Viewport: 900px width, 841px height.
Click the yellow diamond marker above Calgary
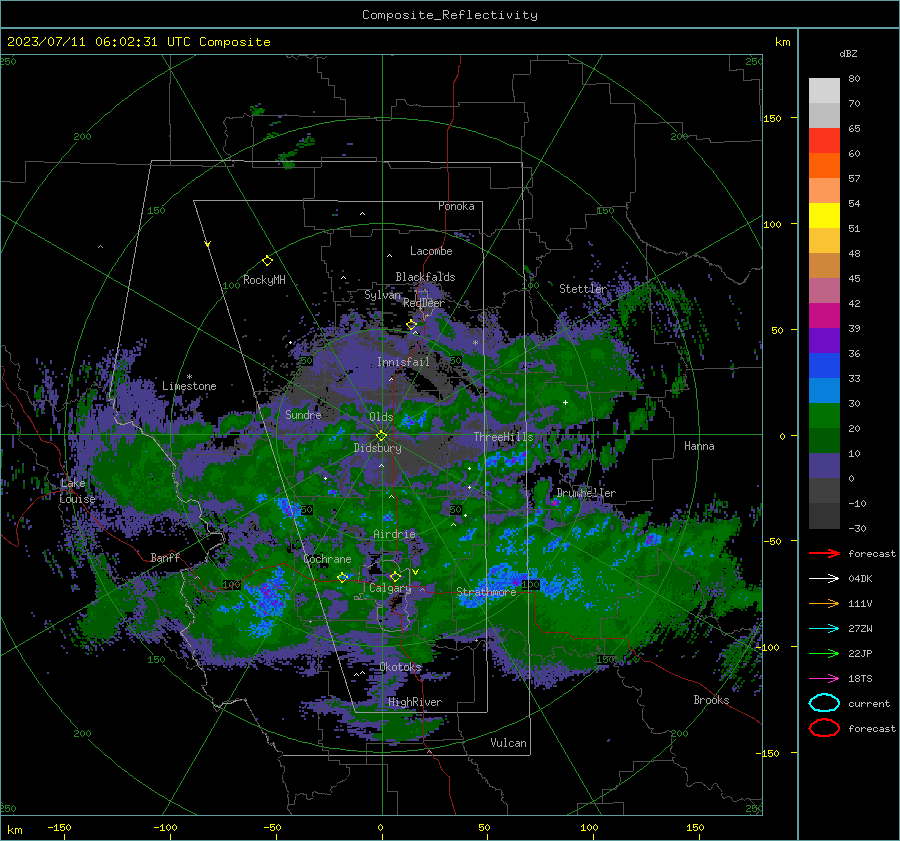(x=395, y=576)
